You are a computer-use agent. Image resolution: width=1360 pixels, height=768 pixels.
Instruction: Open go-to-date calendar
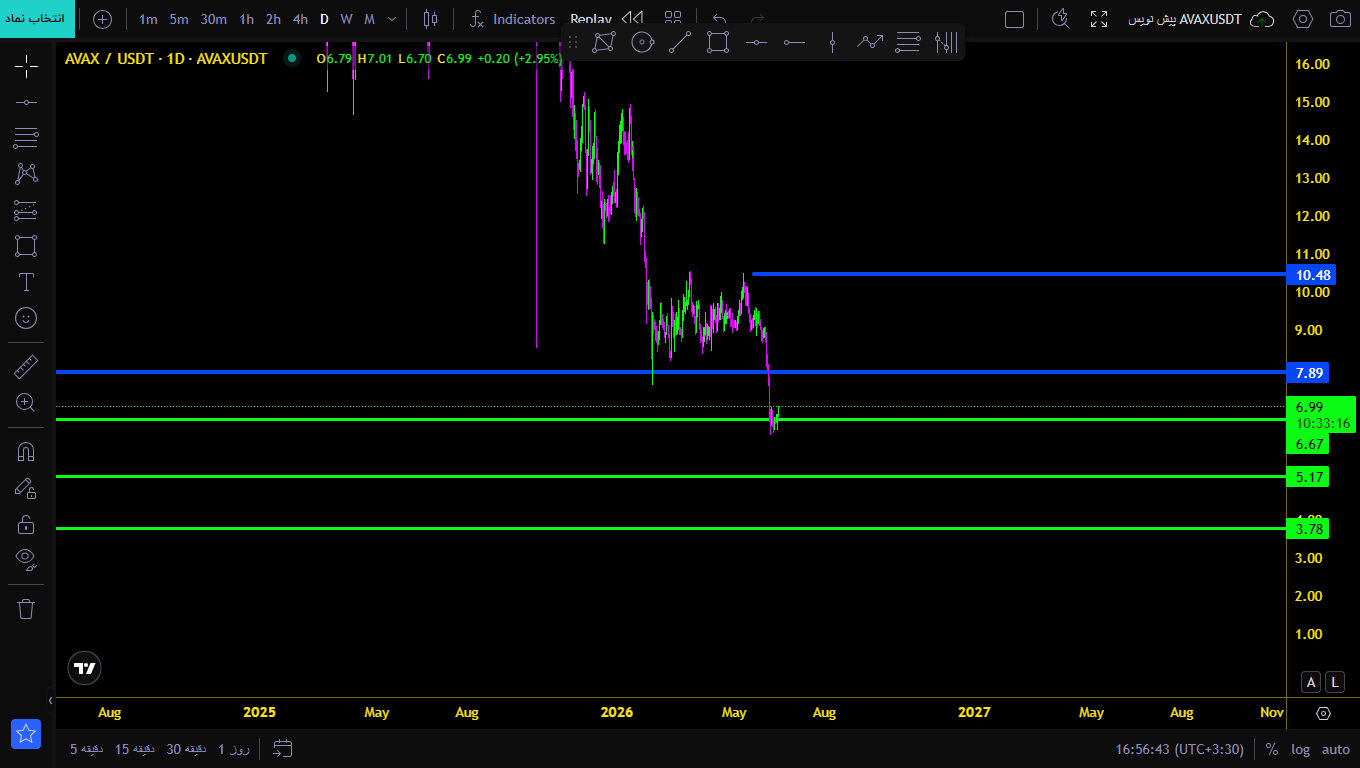282,748
